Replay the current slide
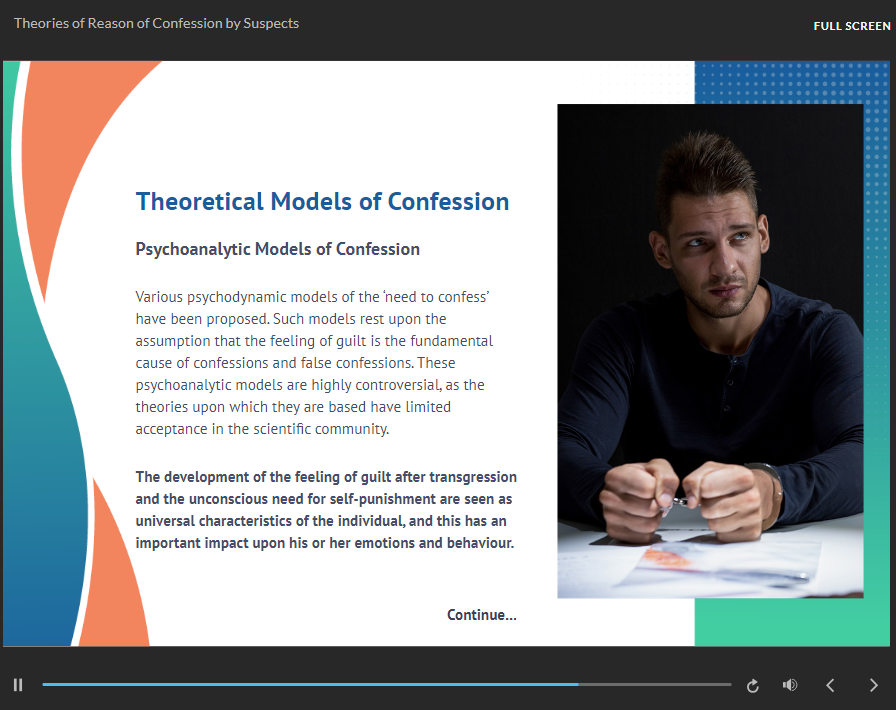The image size is (896, 710). tap(753, 685)
